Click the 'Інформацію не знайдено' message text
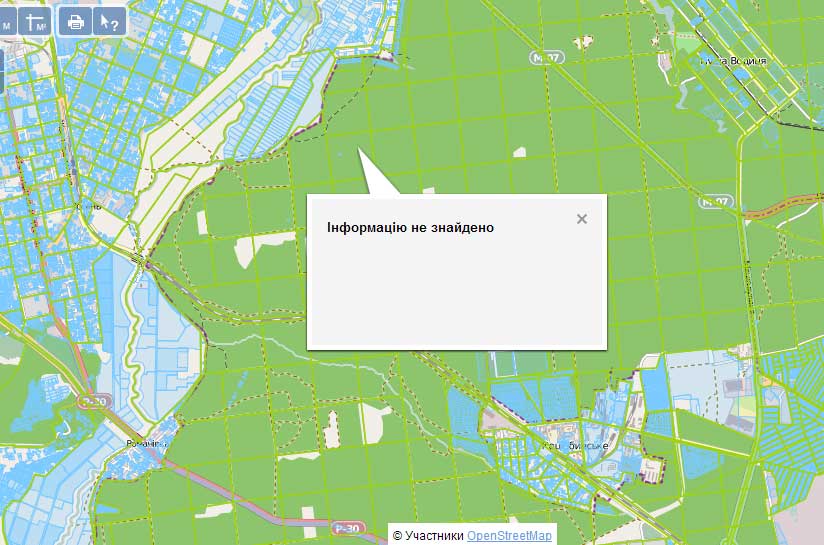This screenshot has height=545, width=824. (410, 227)
